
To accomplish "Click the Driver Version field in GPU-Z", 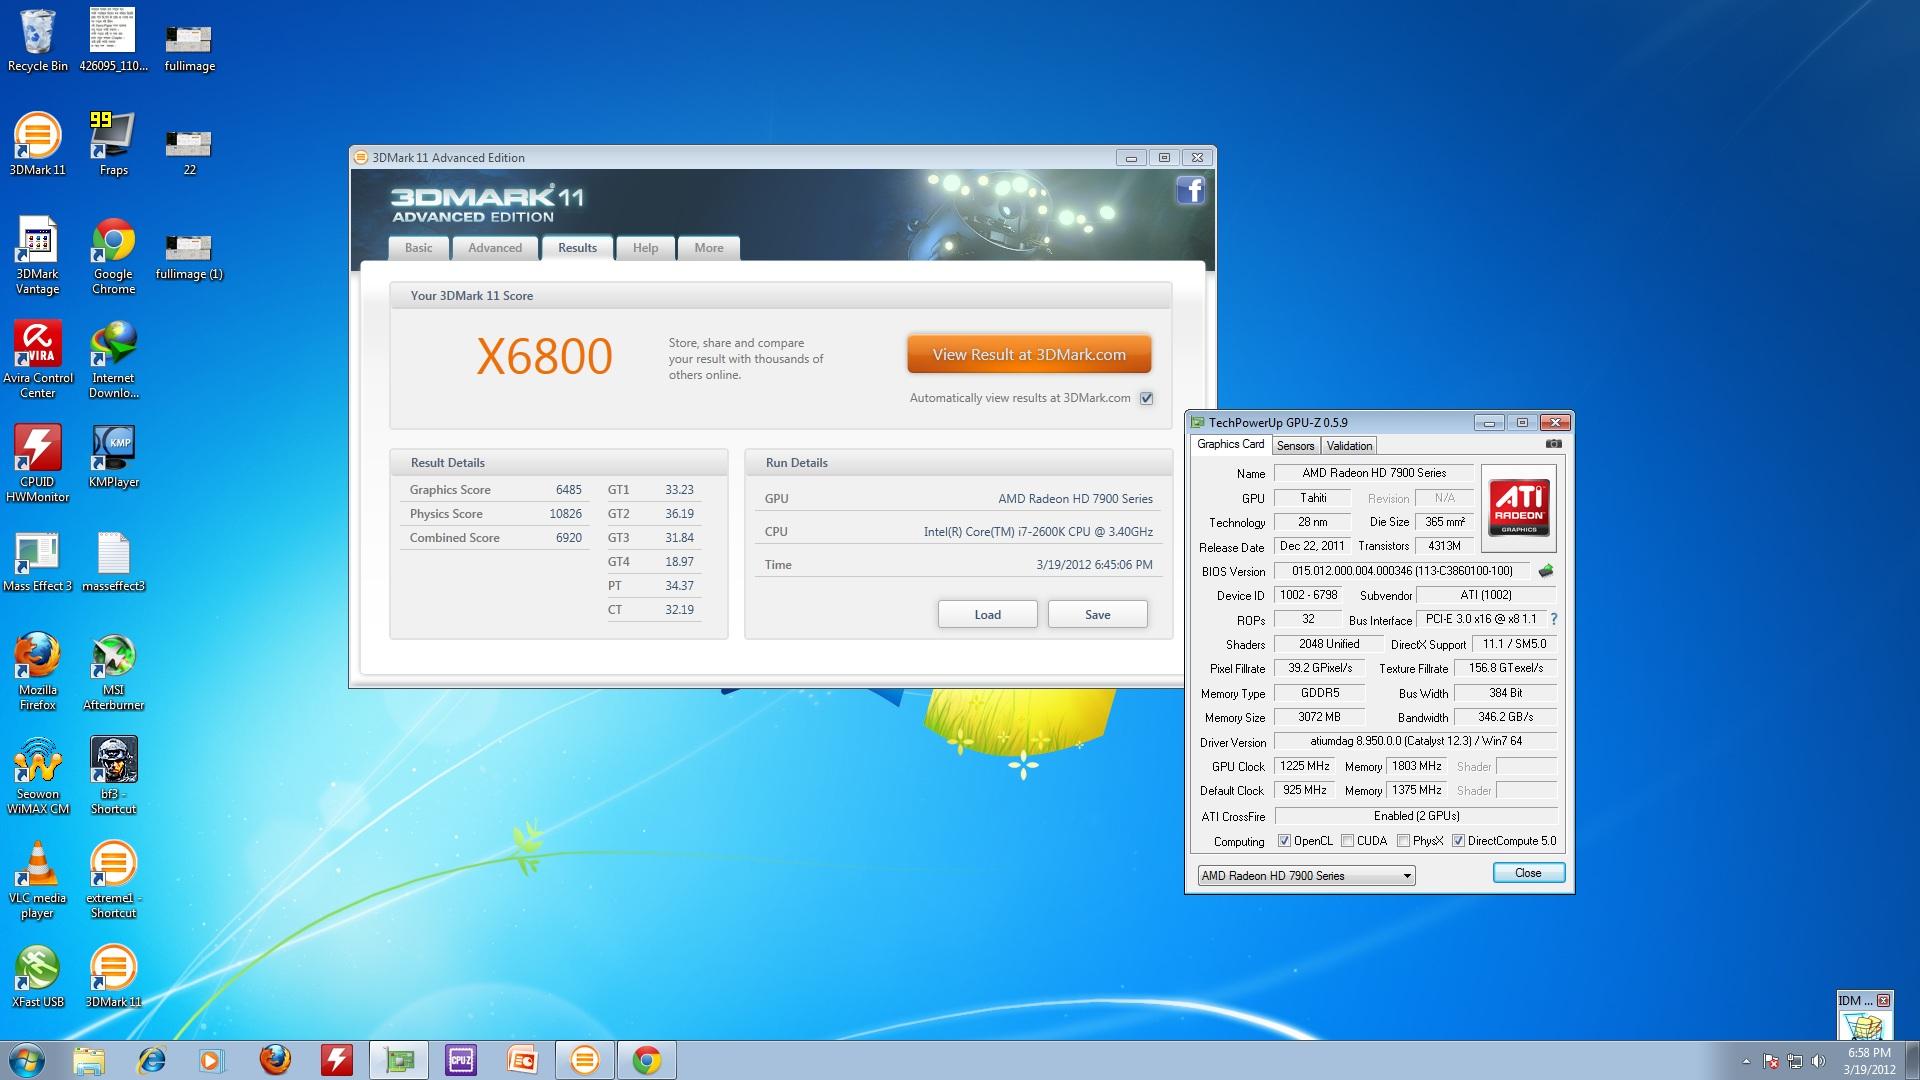I will [x=1416, y=742].
